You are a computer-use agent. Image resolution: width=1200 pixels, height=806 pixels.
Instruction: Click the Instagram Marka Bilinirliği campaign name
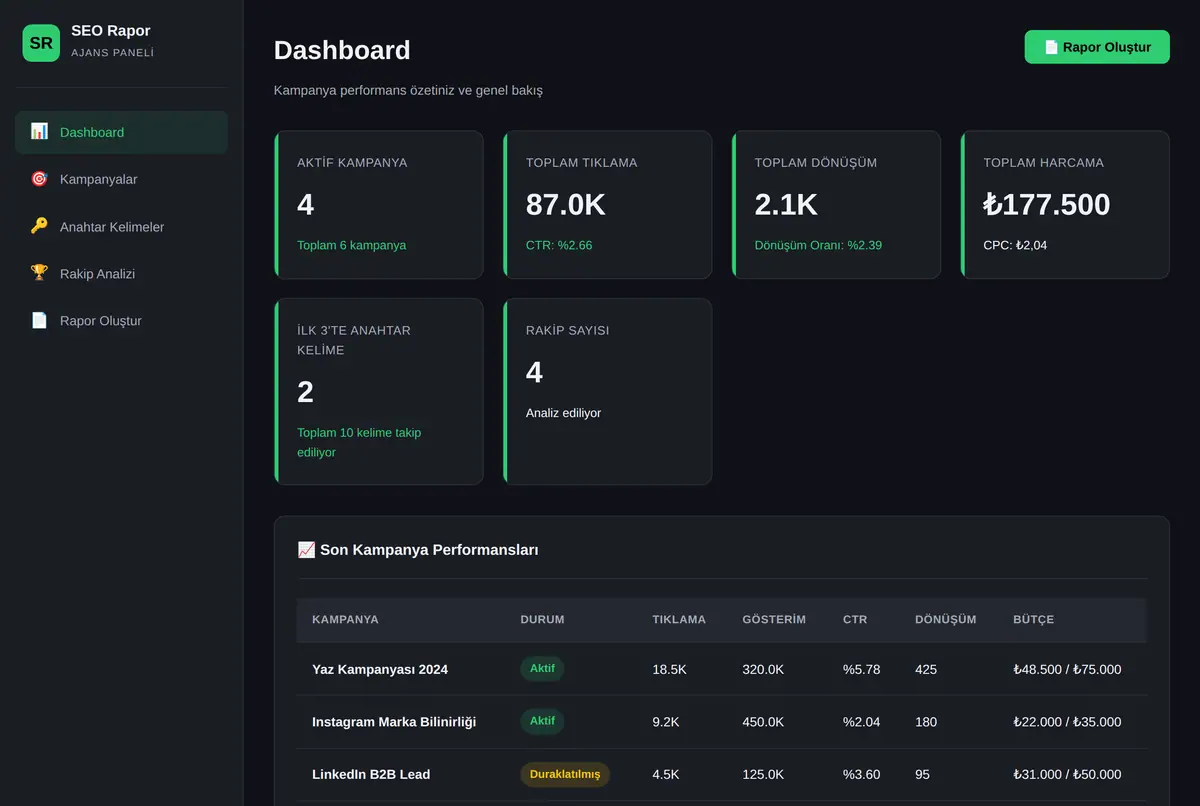[394, 722]
